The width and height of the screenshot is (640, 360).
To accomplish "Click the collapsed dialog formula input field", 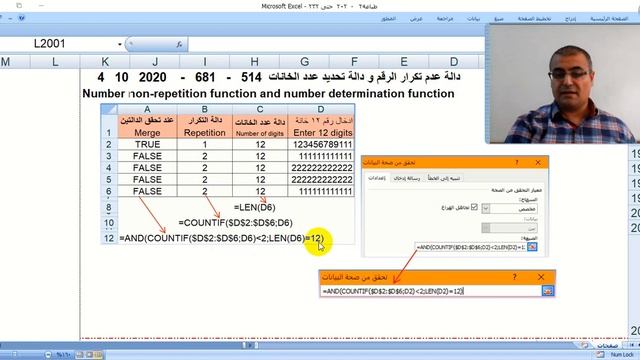I will pyautogui.click(x=431, y=291).
